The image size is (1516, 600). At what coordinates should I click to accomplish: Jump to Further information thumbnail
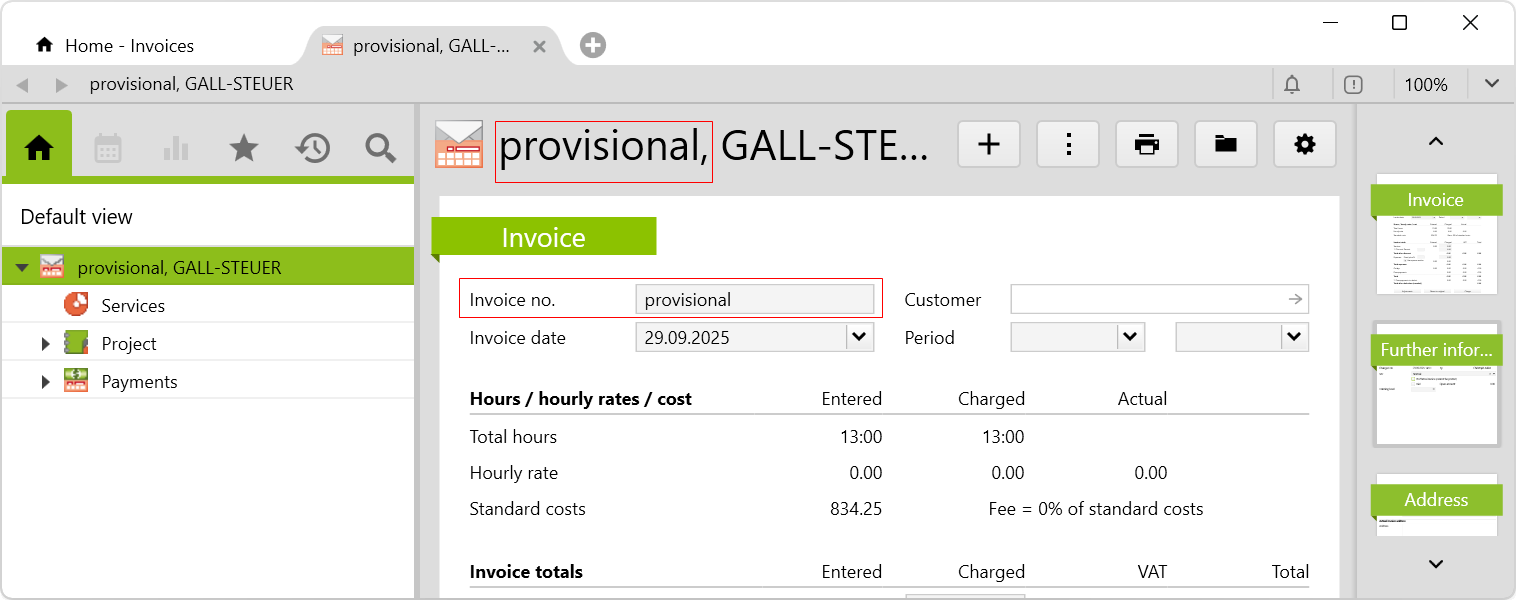(1435, 383)
